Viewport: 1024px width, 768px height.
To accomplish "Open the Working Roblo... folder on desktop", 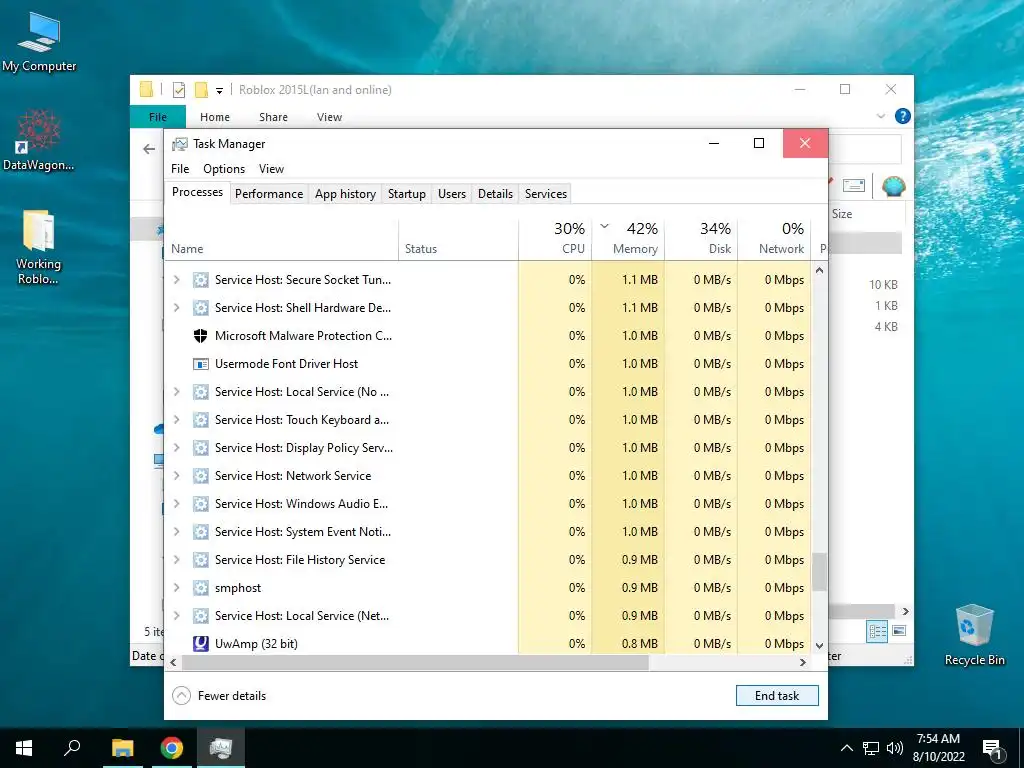I will tap(39, 247).
